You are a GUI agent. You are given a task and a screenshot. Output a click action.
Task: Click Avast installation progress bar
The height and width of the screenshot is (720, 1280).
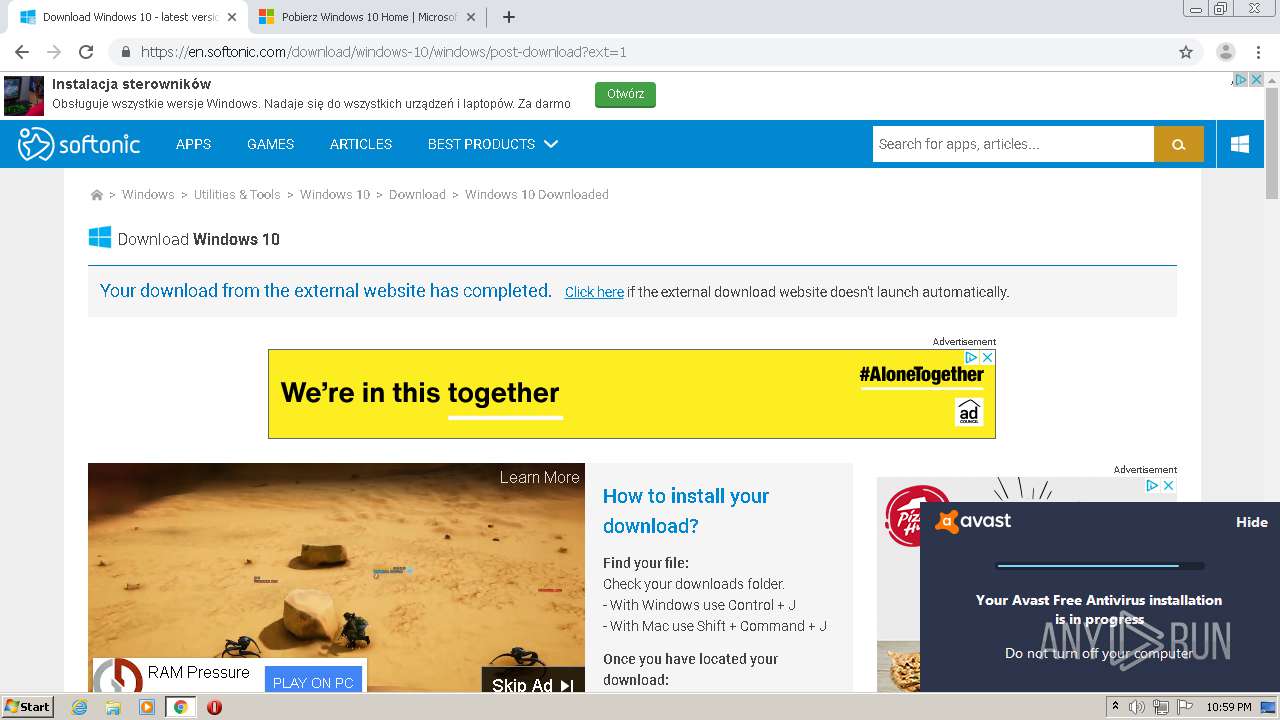pos(1100,566)
